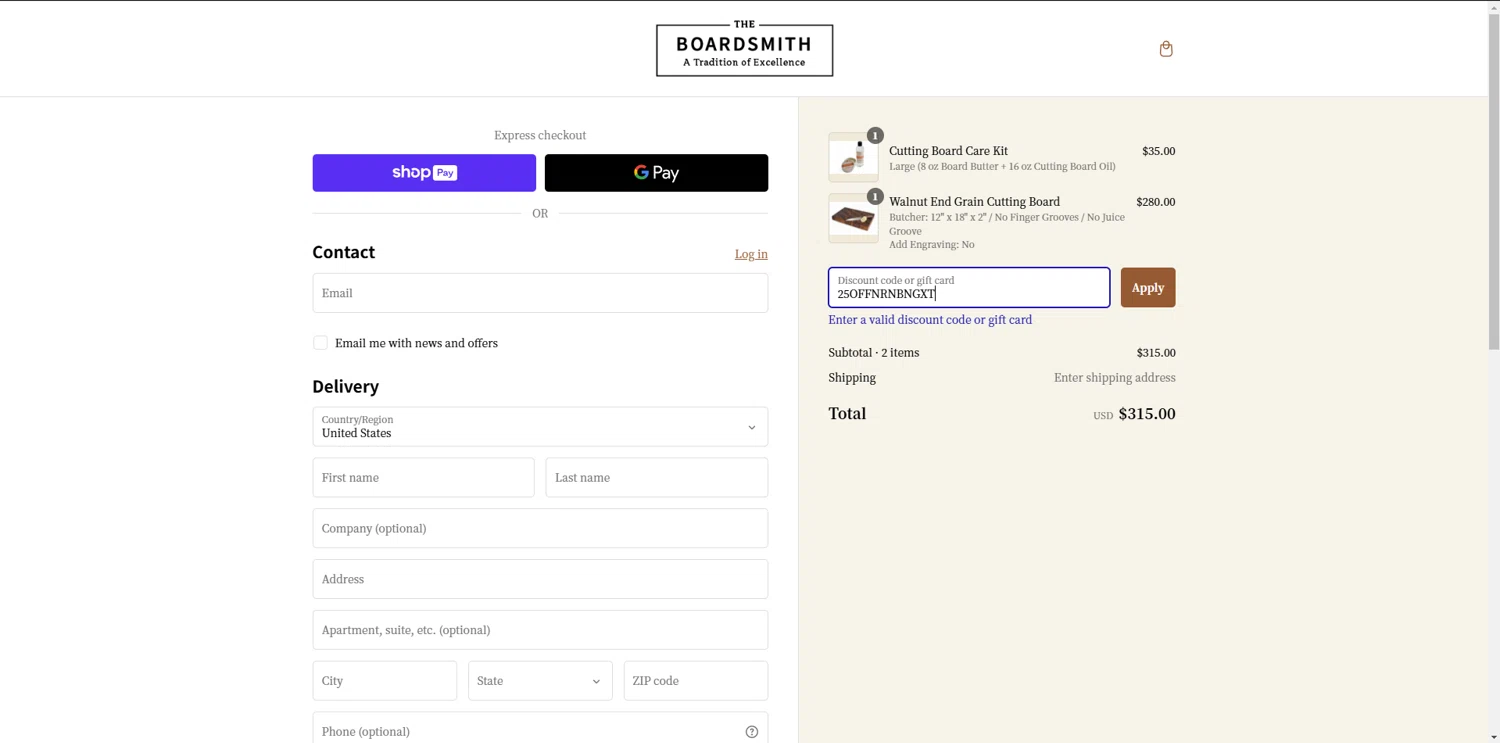Click the Cutting Board Care Kit thumbnail
This screenshot has width=1500, height=743.
point(853,157)
